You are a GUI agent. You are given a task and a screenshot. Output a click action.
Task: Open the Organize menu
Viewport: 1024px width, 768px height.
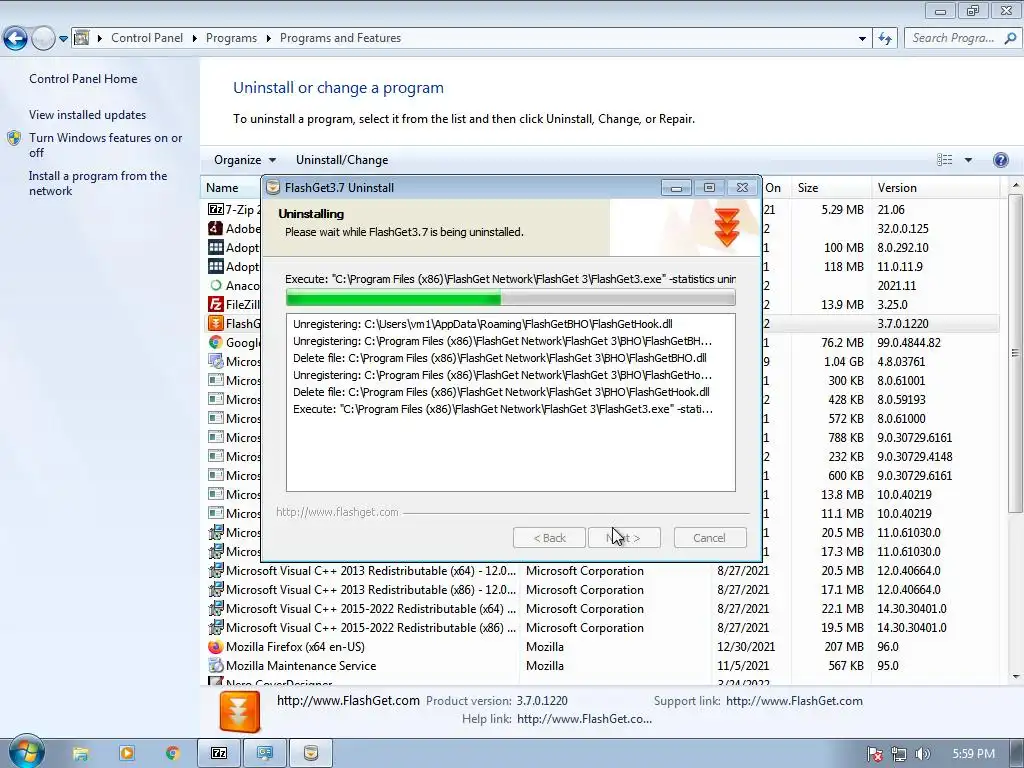pyautogui.click(x=245, y=160)
